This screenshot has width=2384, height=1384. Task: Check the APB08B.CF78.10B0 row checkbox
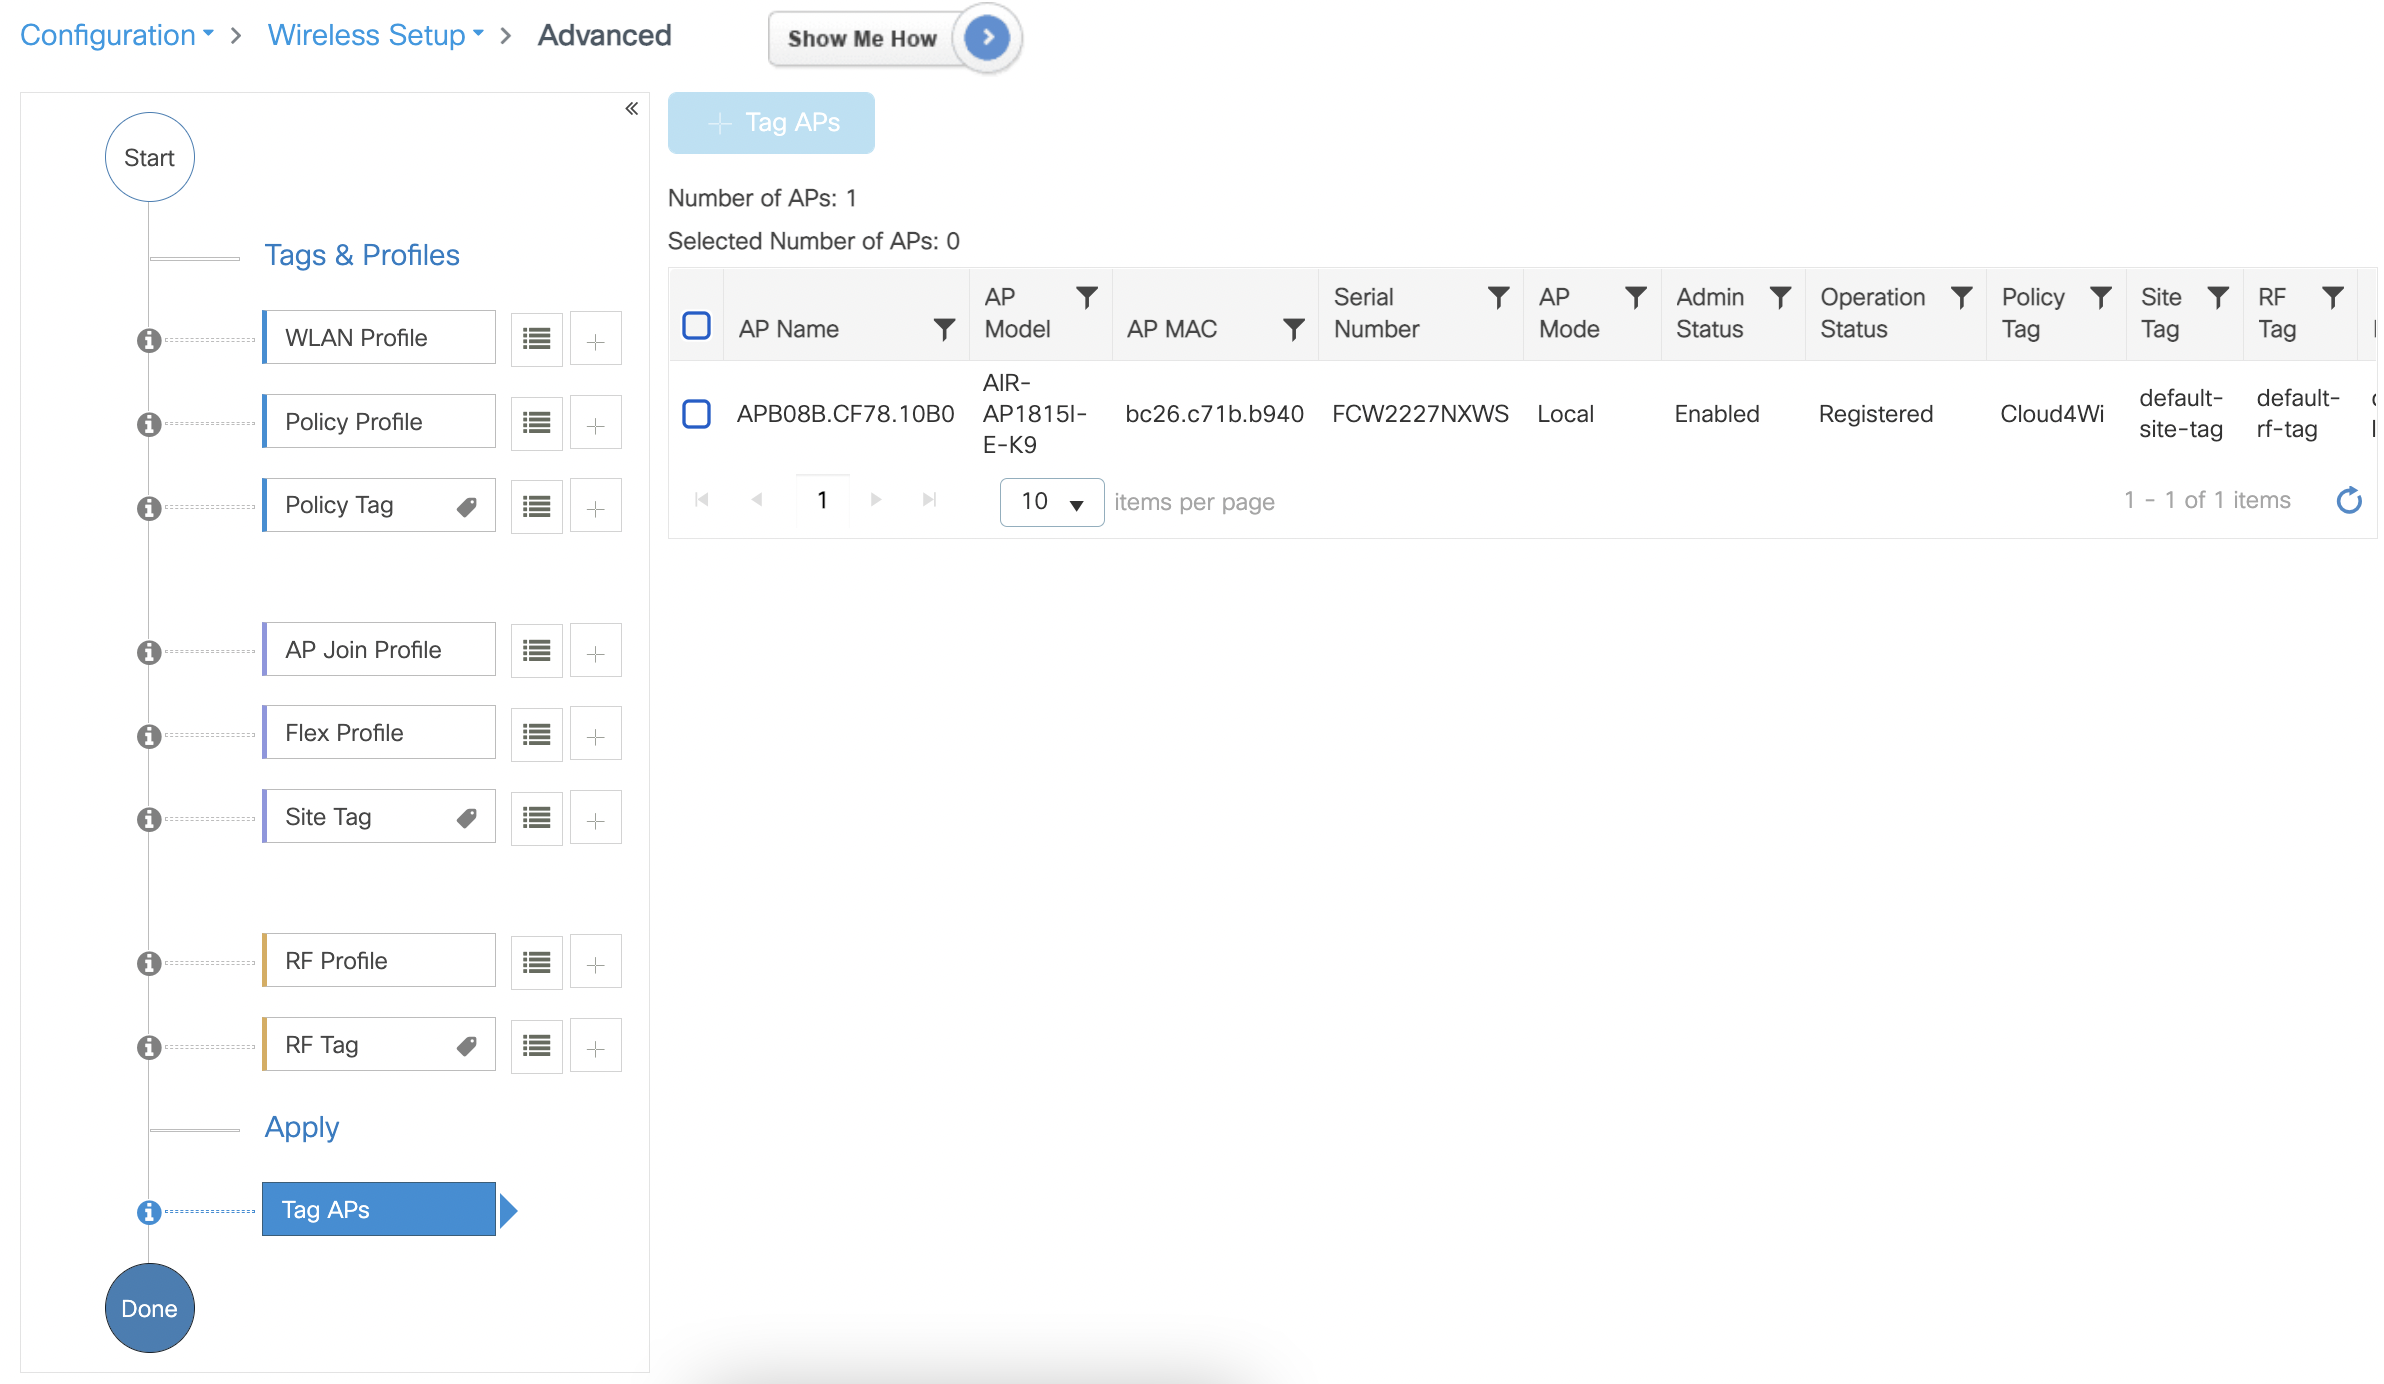(696, 413)
